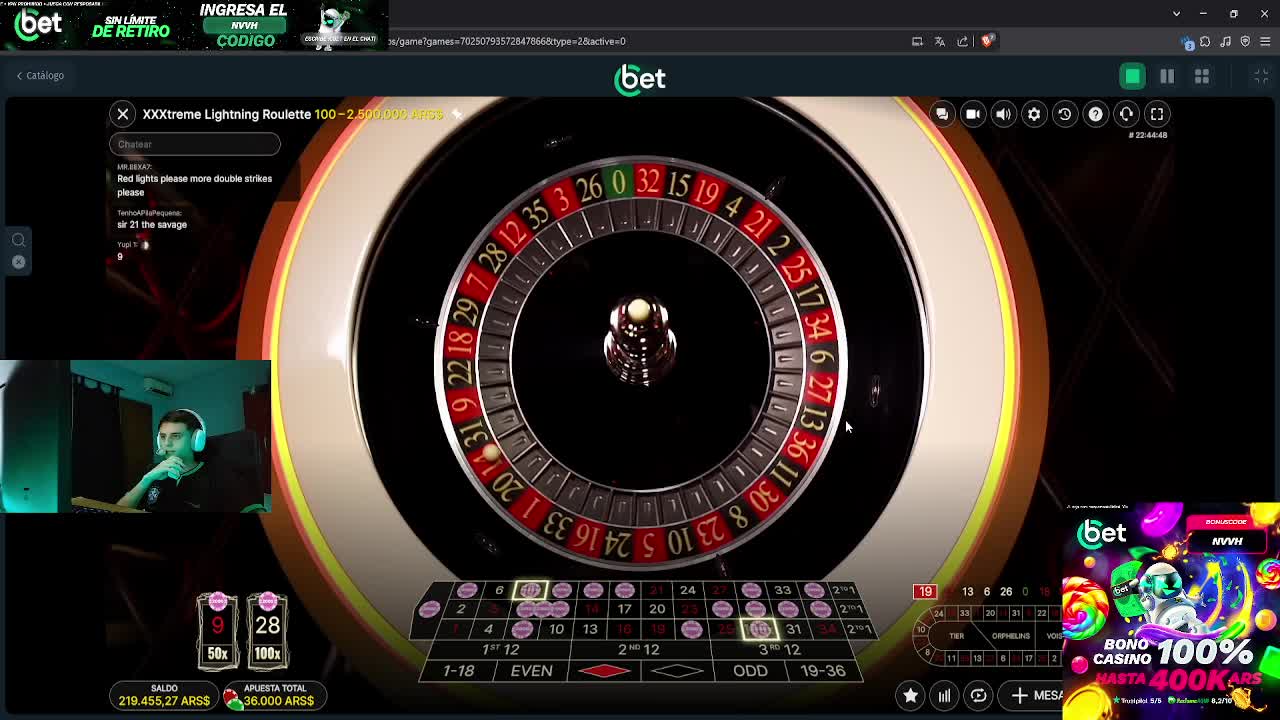Viewport: 1280px width, 720px height.
Task: Bet on EVEN
Action: click(x=531, y=671)
